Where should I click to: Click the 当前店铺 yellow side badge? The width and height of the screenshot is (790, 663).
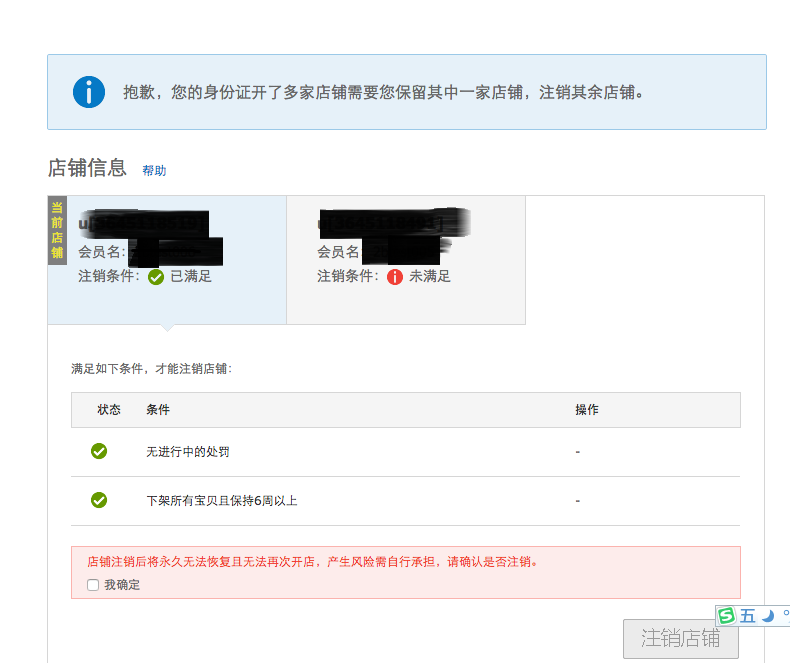(57, 230)
